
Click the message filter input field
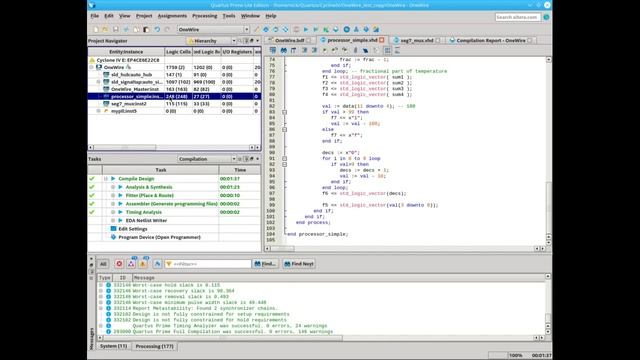(x=209, y=264)
